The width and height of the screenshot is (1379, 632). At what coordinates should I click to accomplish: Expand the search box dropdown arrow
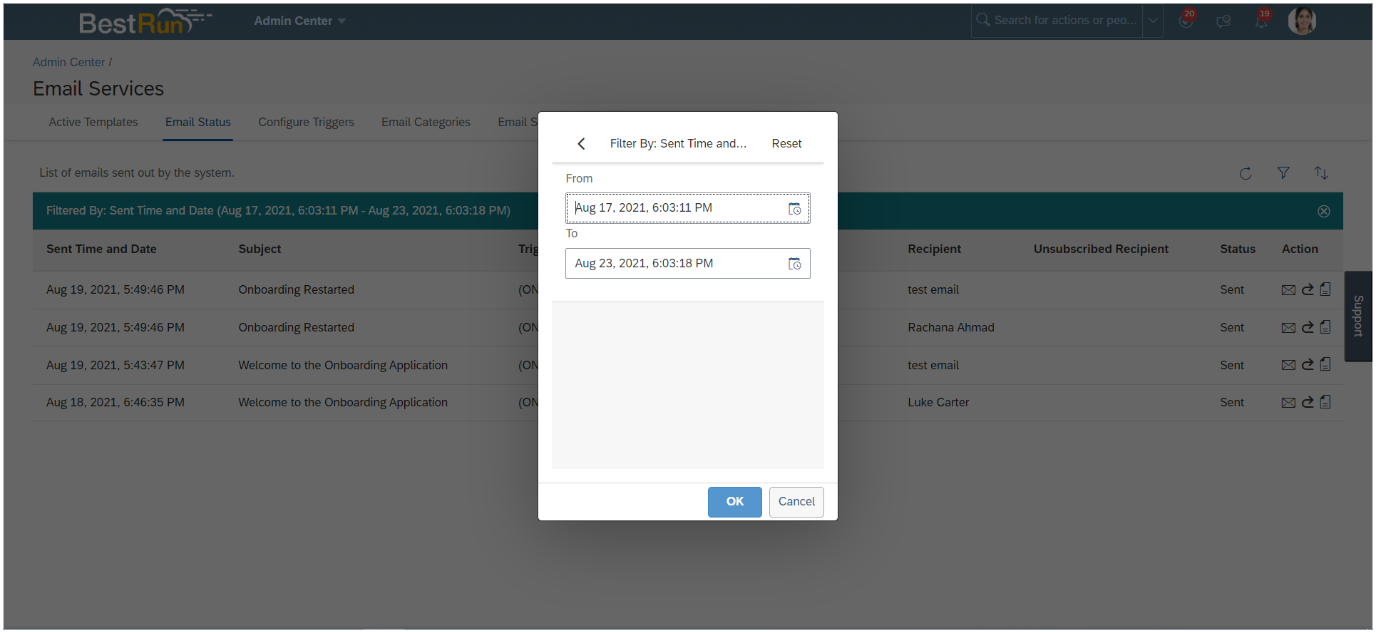point(1153,20)
